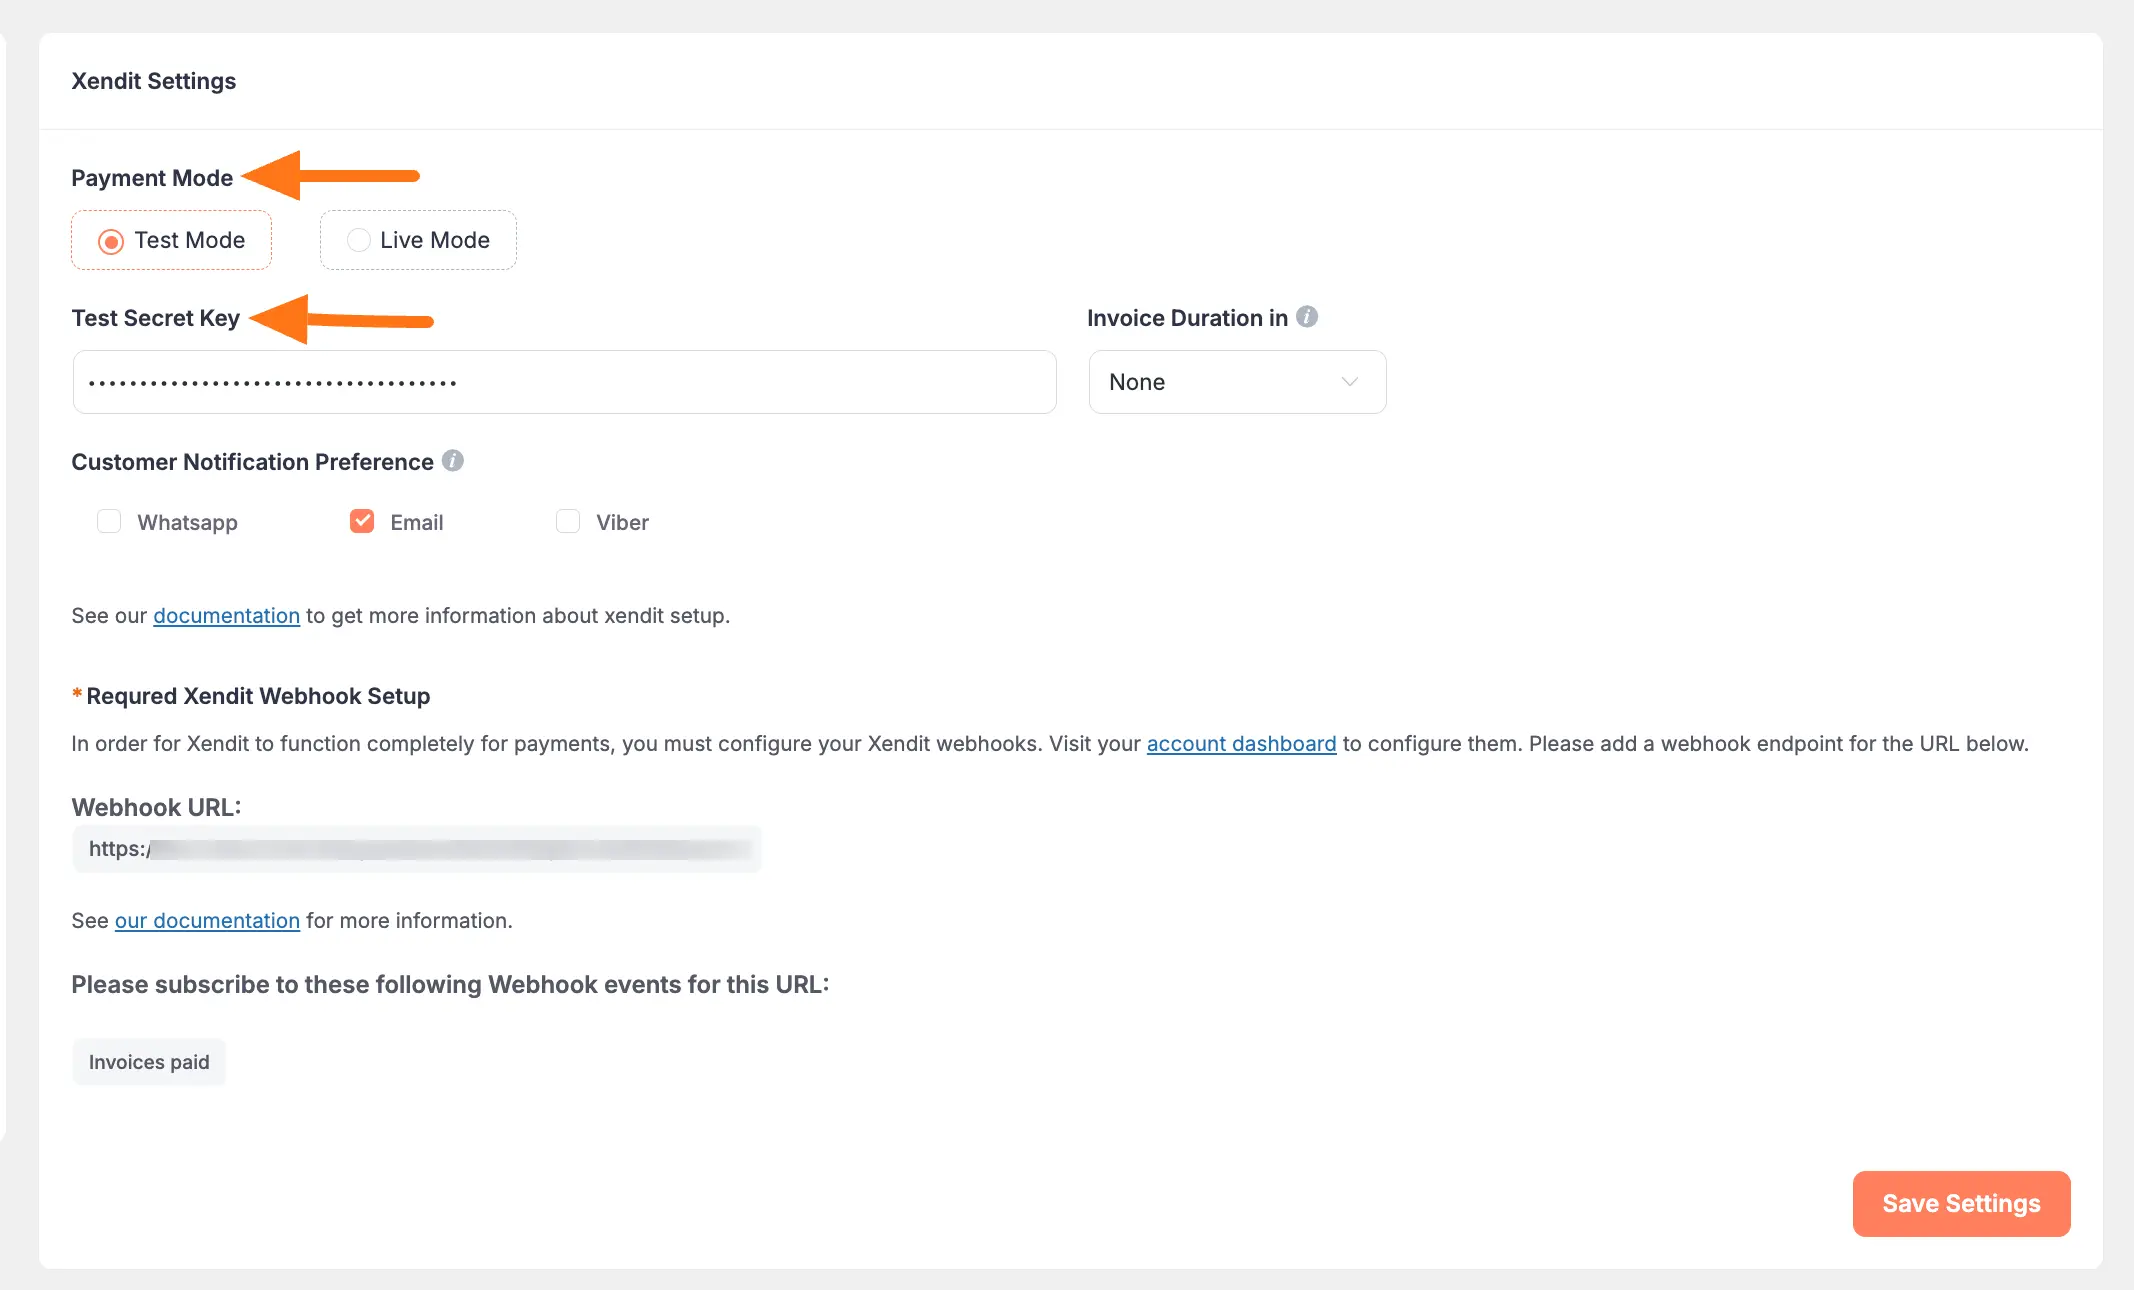The image size is (2134, 1290).
Task: Enable the Whatsapp notification checkbox
Action: pos(108,521)
